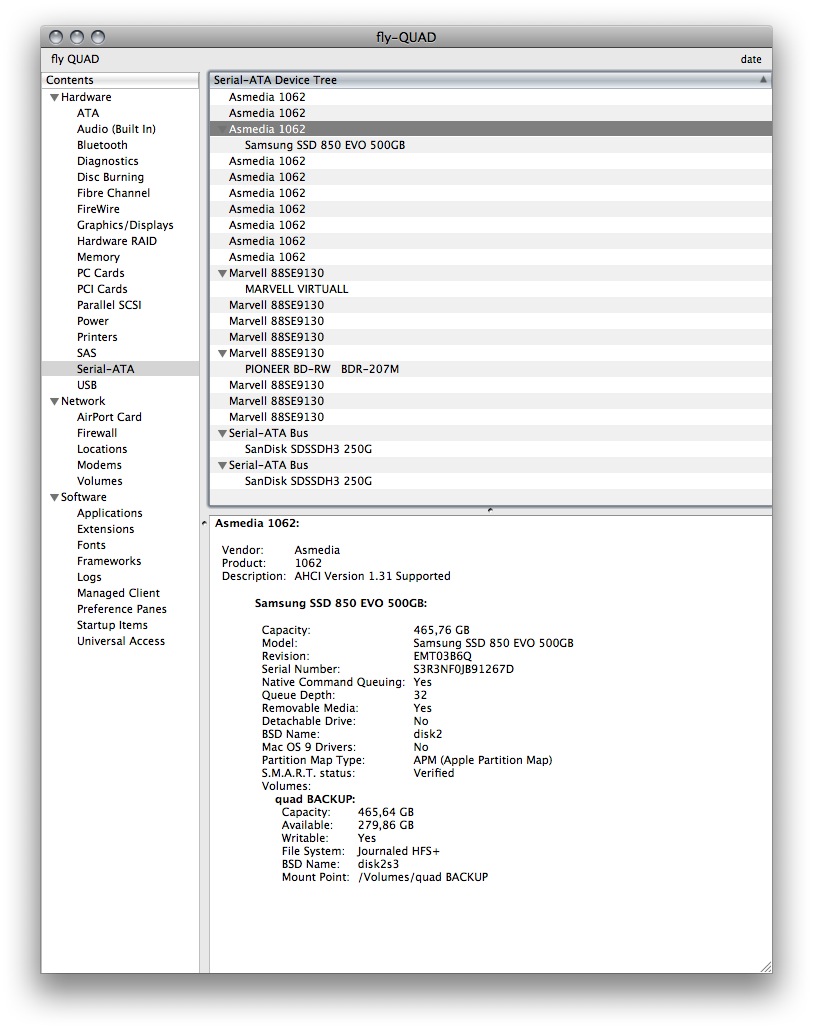Collapse the Marvell 88SE9130 triangle above MARVELL VIRTUALL
The image size is (813, 1029).
click(222, 274)
